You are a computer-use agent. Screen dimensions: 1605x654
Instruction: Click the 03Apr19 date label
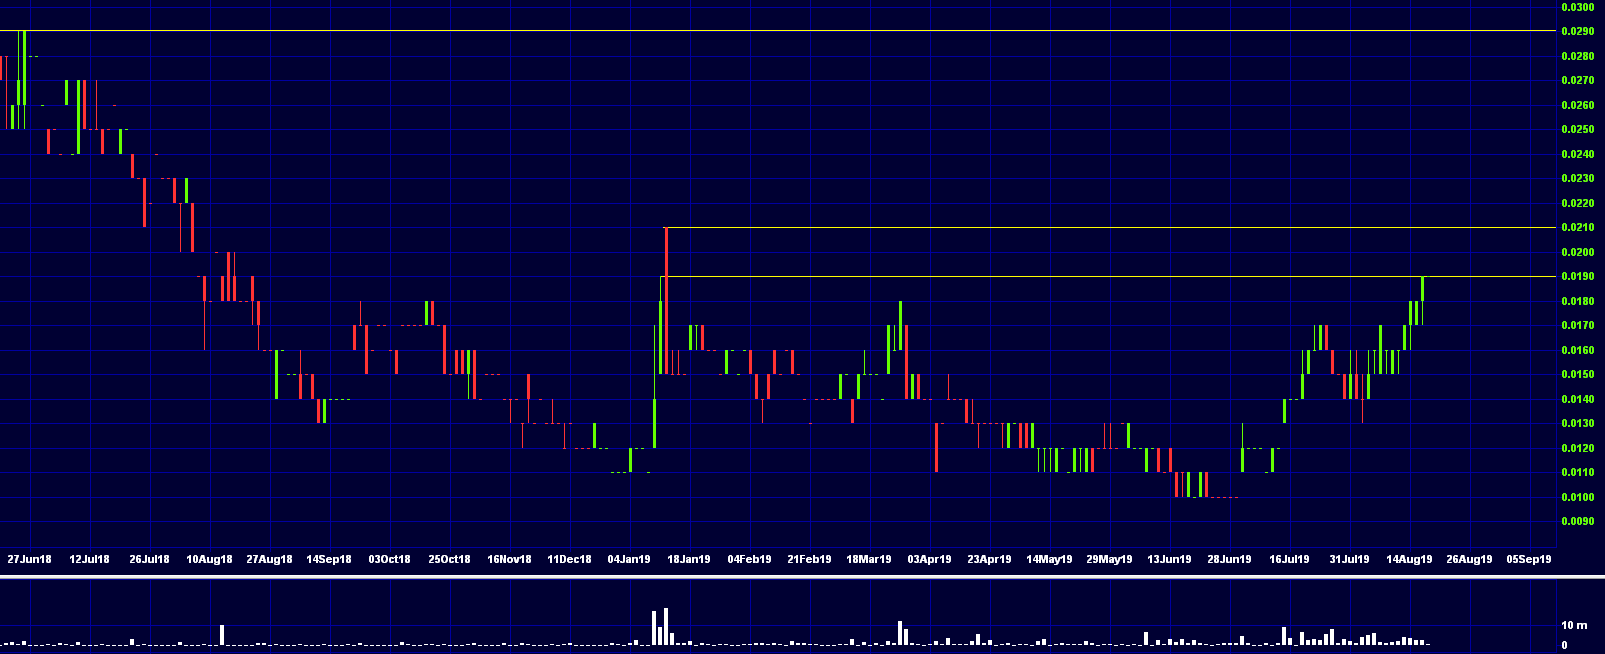[929, 559]
